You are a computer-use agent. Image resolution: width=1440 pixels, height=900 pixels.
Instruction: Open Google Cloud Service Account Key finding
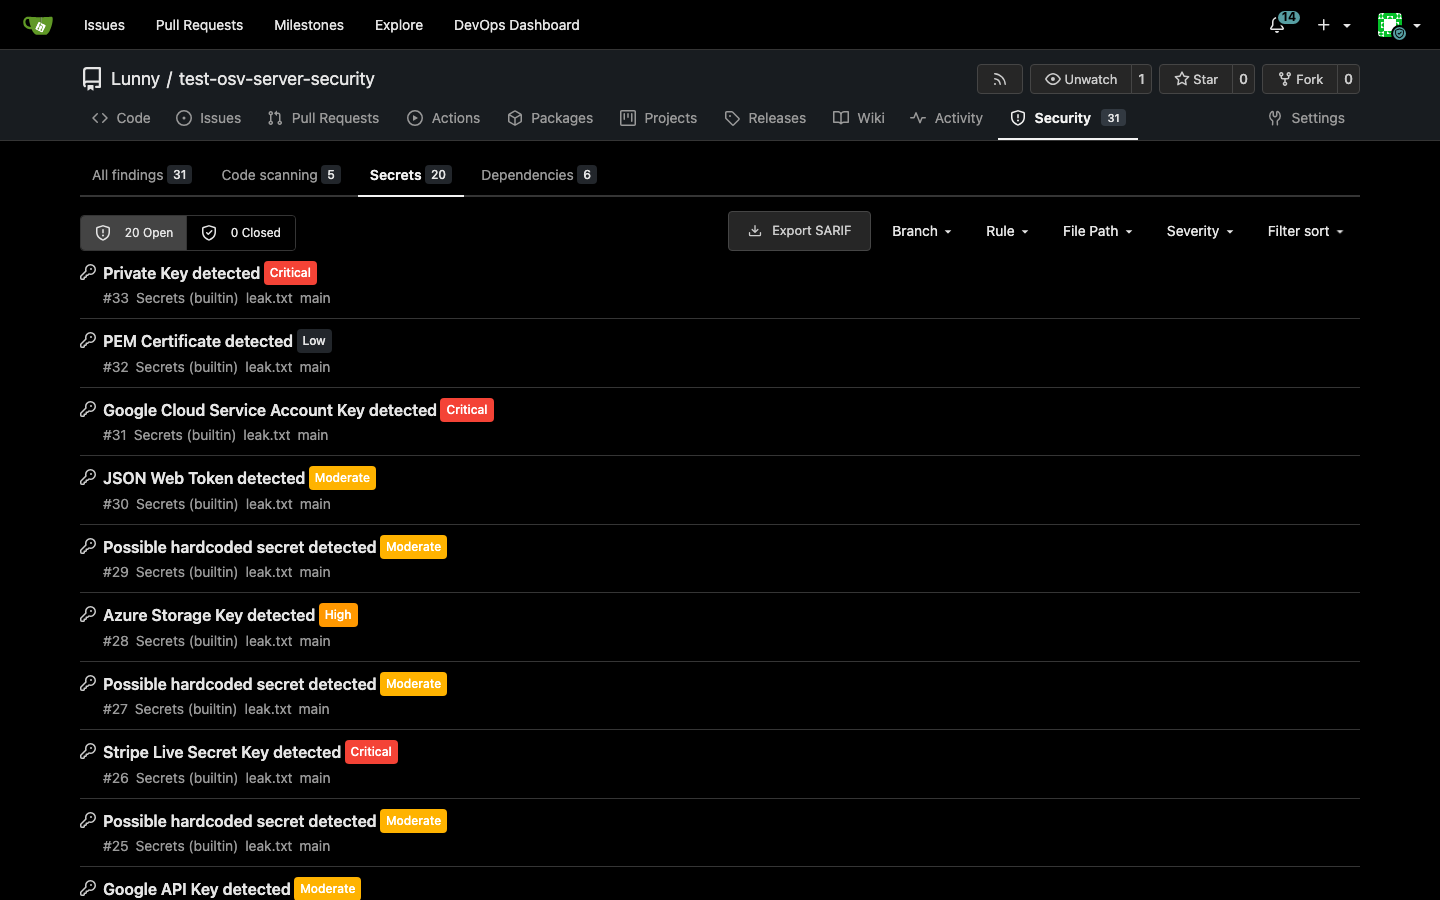click(x=270, y=410)
